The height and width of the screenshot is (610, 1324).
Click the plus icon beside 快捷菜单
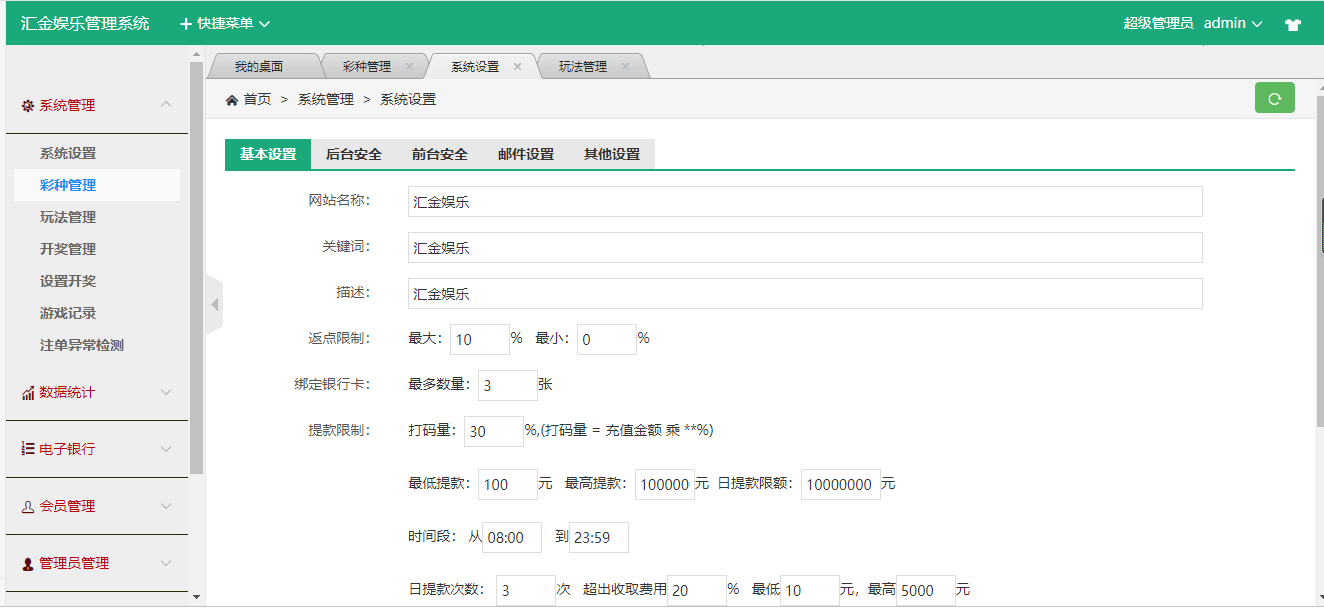pos(185,24)
